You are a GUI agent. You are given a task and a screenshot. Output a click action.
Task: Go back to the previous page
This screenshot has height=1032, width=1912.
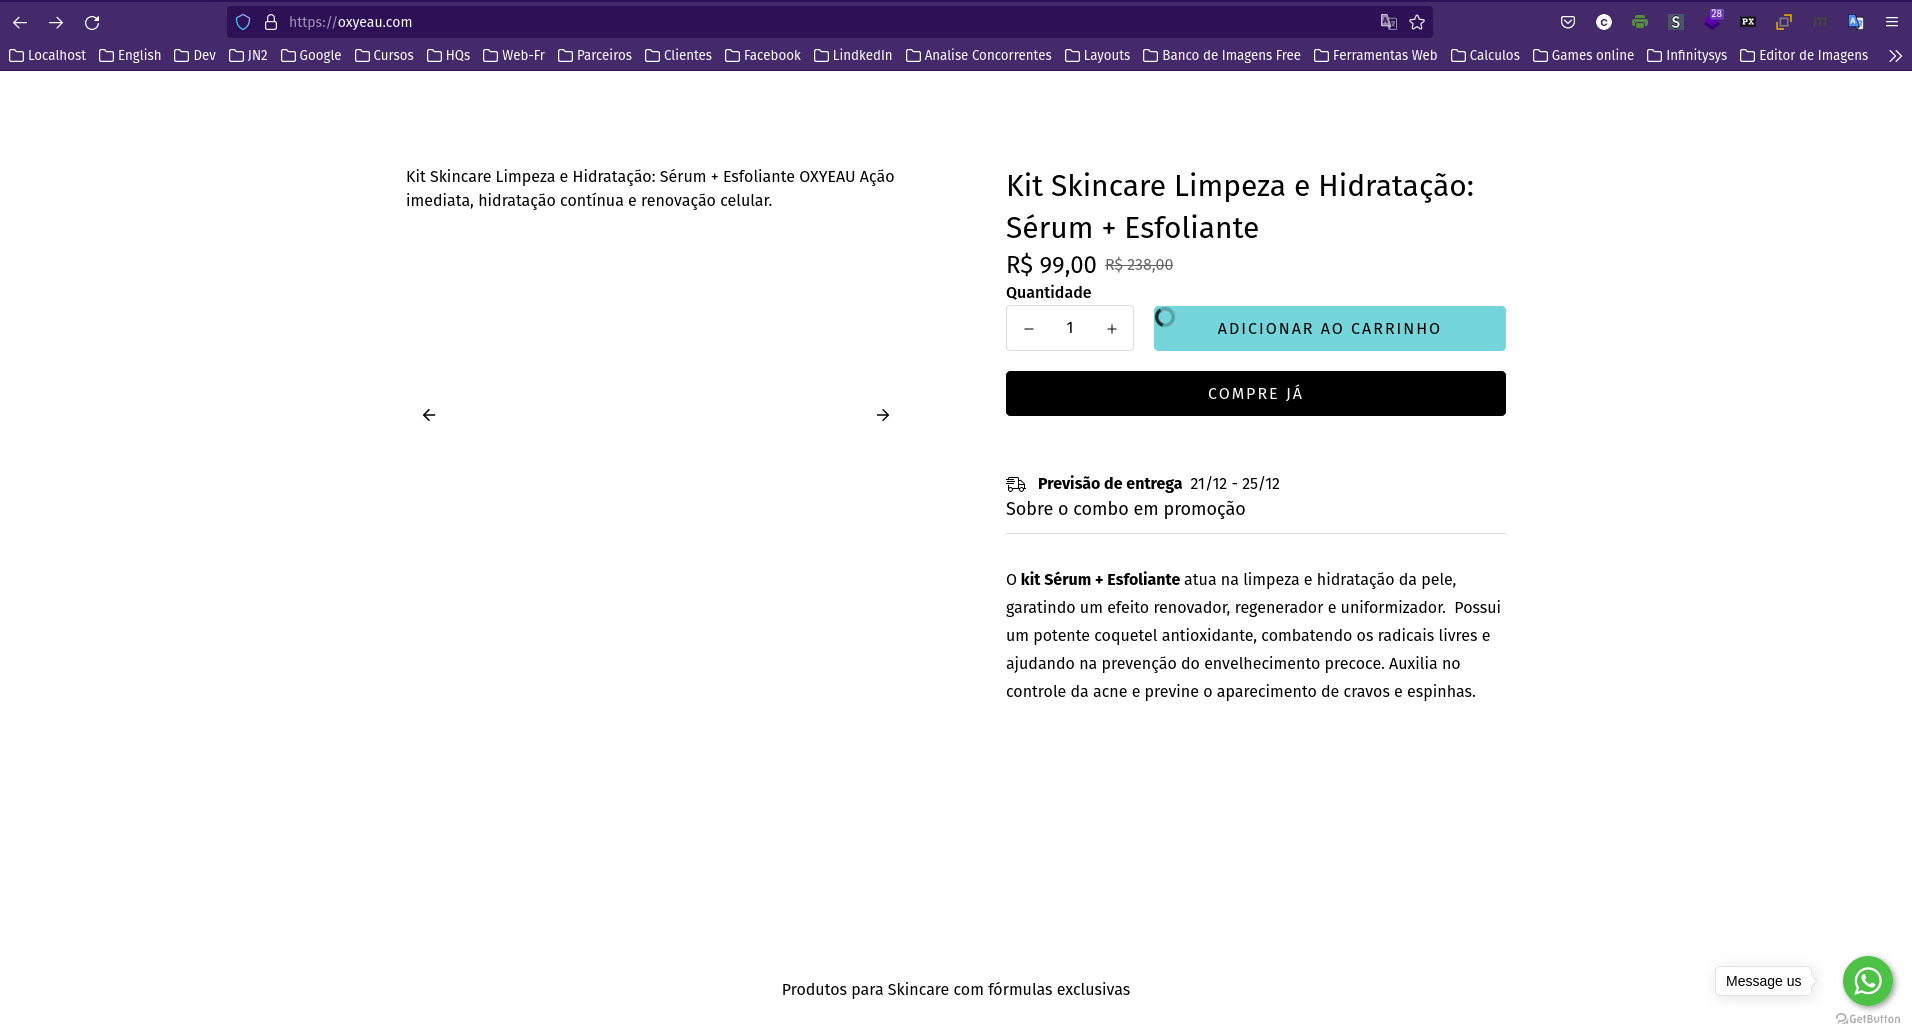(20, 22)
